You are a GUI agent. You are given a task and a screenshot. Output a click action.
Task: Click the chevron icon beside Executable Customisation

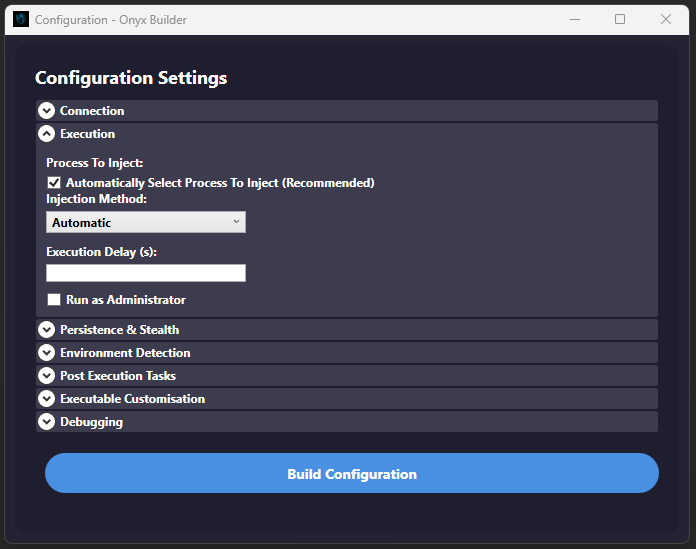pos(46,399)
